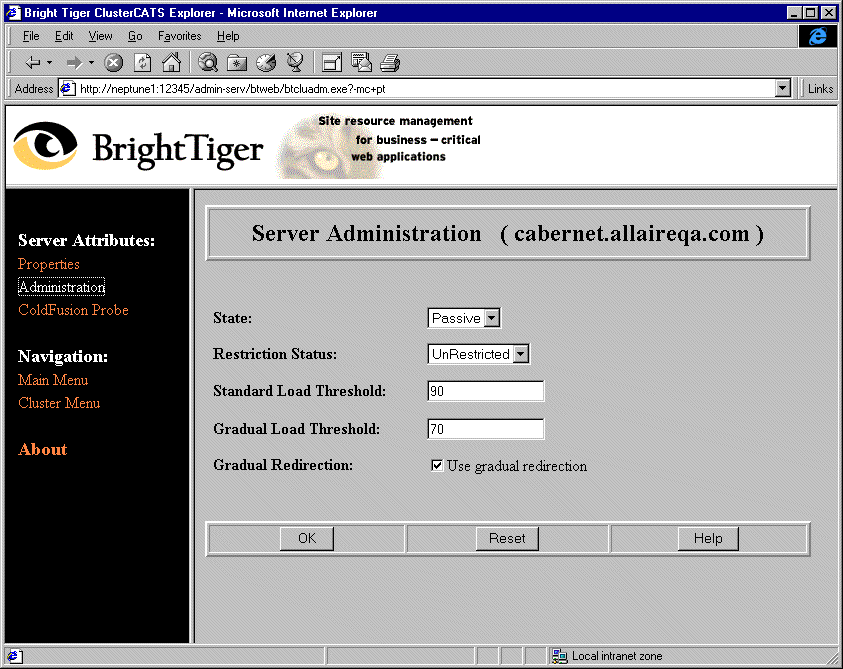
Task: Expand the State dropdown
Action: 491,318
